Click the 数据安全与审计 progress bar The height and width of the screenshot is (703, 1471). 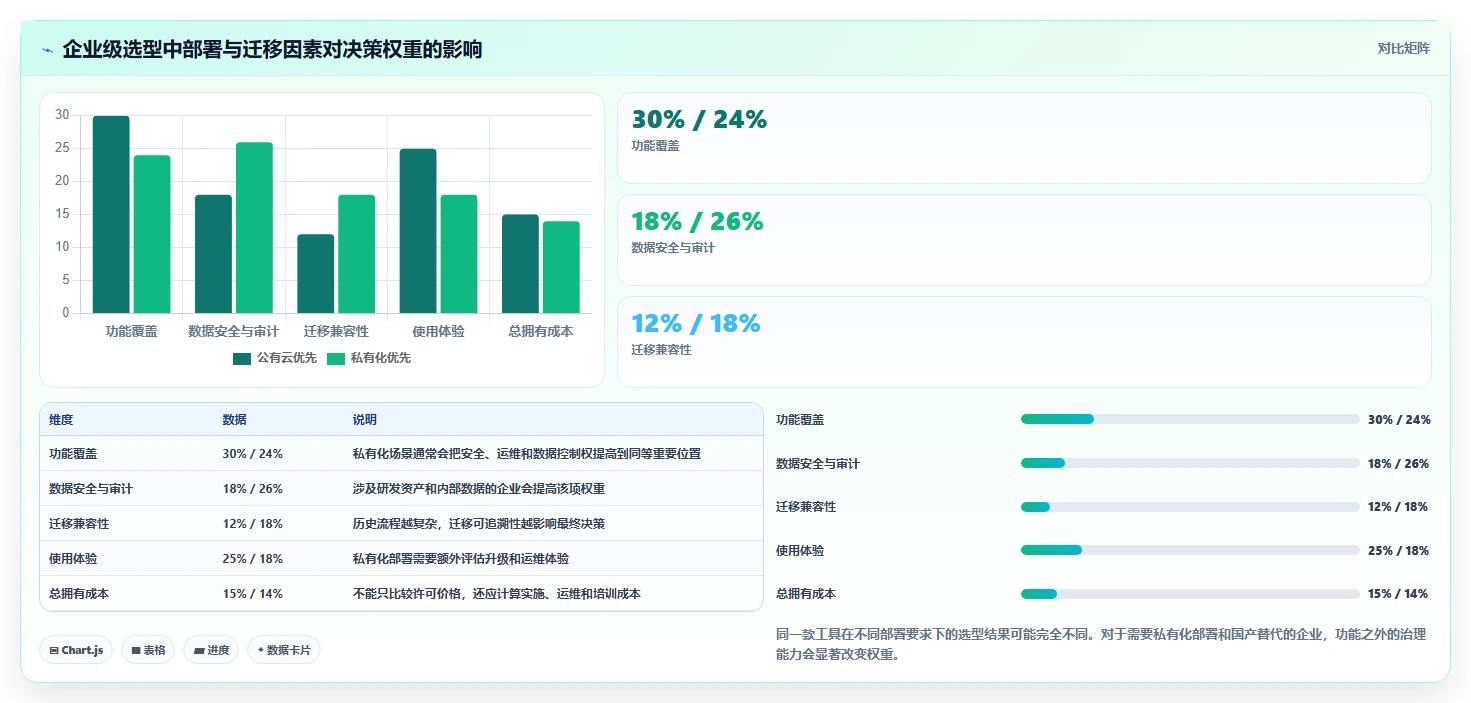tap(1190, 463)
